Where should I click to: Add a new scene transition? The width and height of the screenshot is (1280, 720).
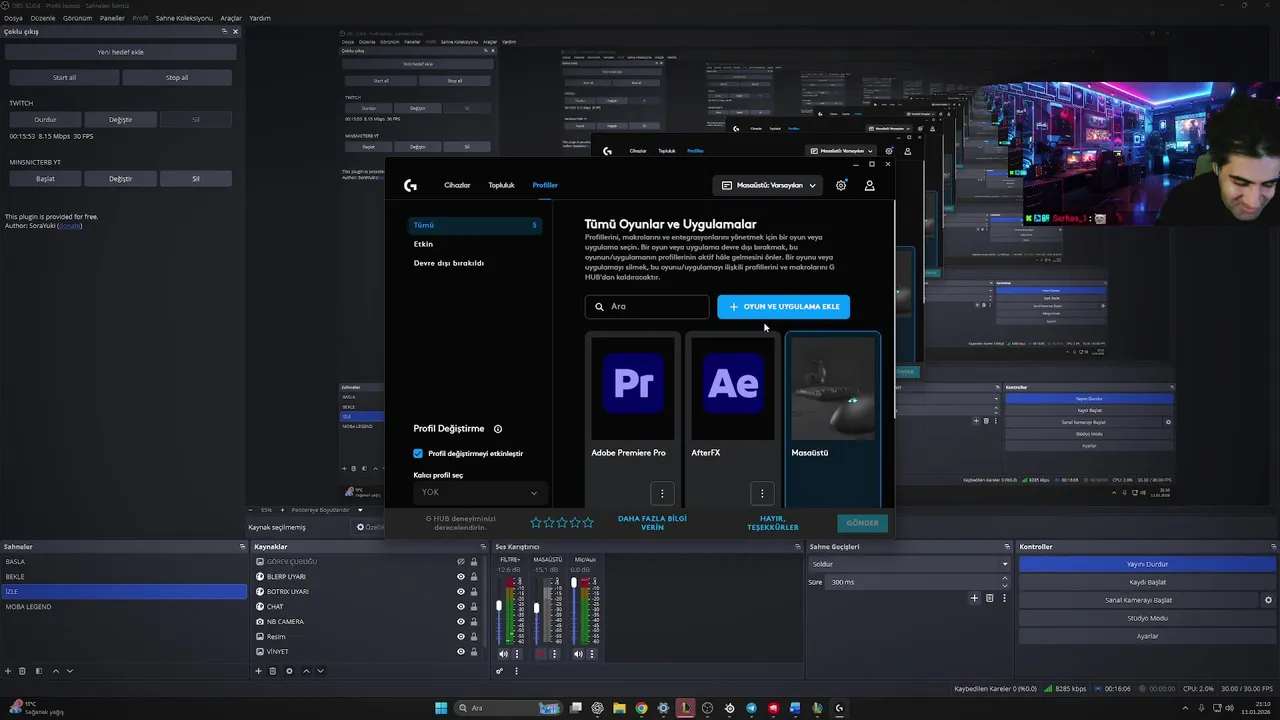[x=974, y=598]
